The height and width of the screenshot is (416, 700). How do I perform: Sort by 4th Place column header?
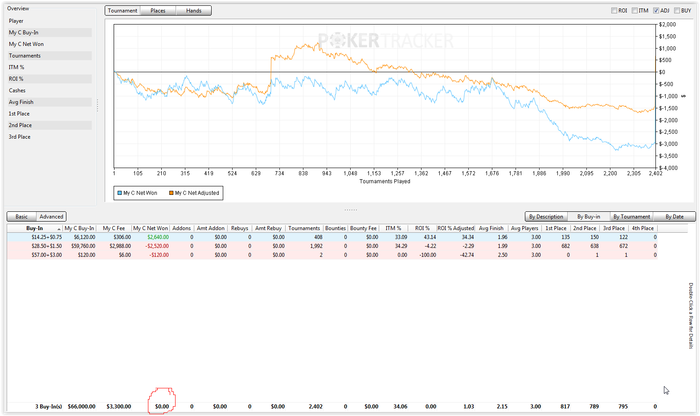(x=642, y=228)
